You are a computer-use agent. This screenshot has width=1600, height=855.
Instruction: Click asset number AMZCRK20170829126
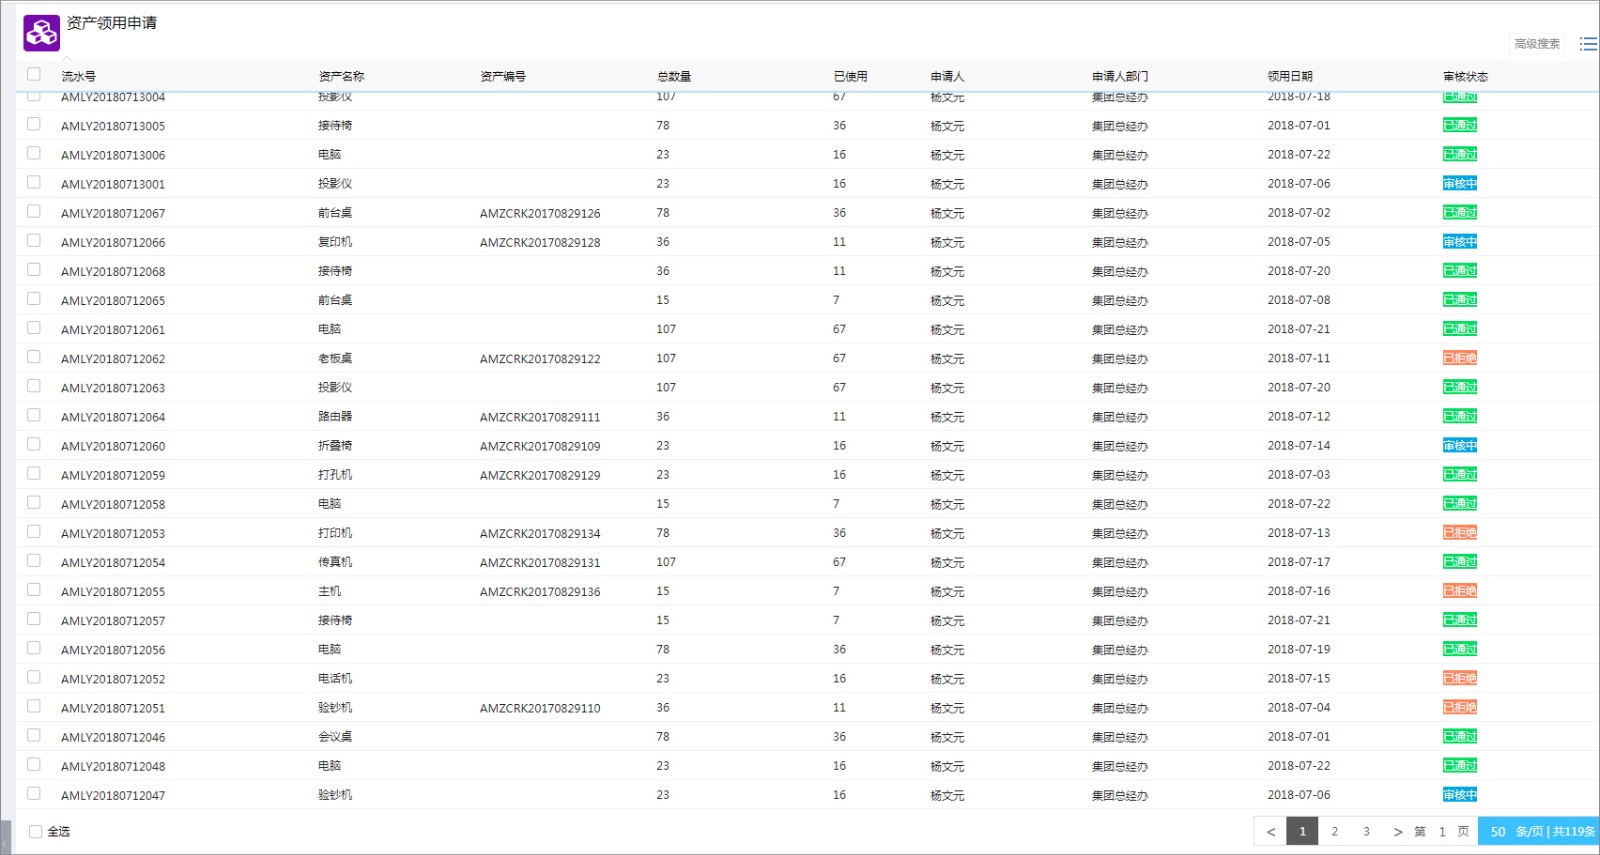[540, 213]
